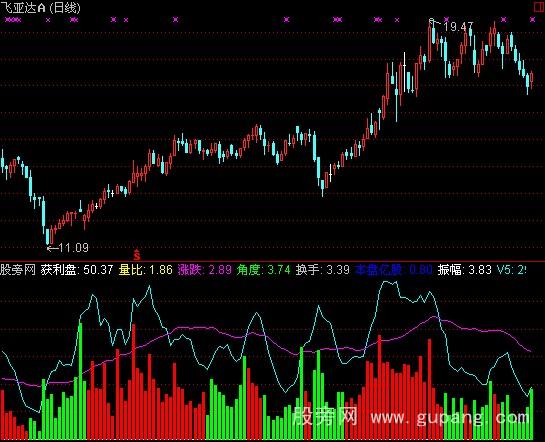Select the V5 indicator label

[511, 270]
